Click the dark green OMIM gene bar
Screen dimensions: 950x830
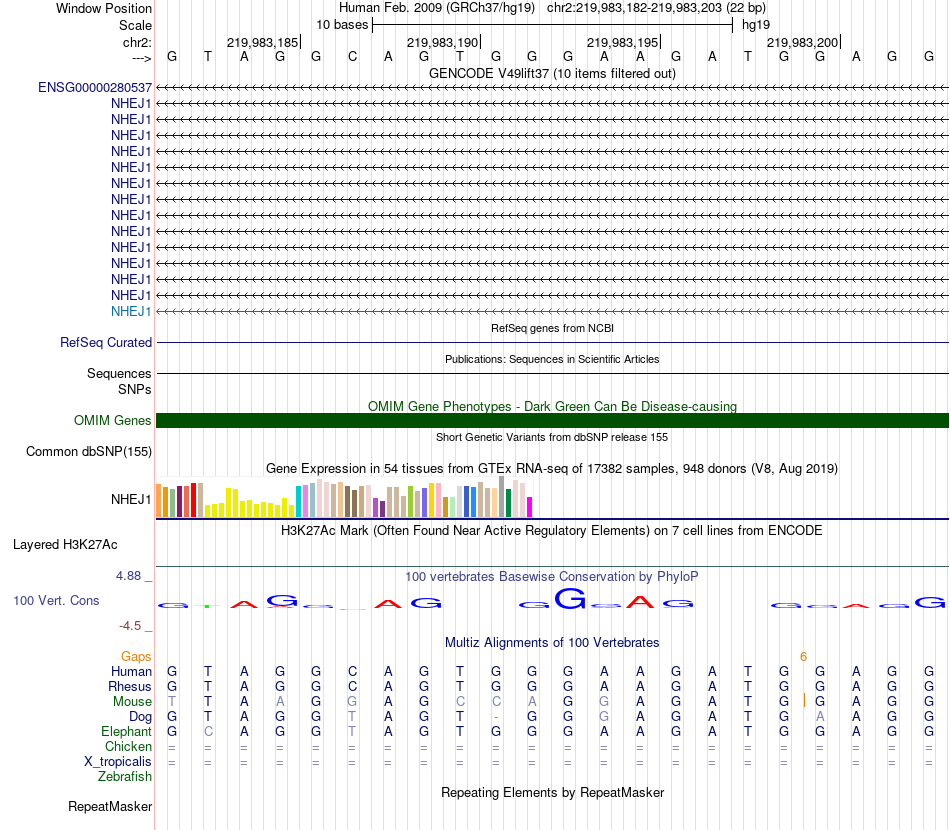pyautogui.click(x=552, y=420)
